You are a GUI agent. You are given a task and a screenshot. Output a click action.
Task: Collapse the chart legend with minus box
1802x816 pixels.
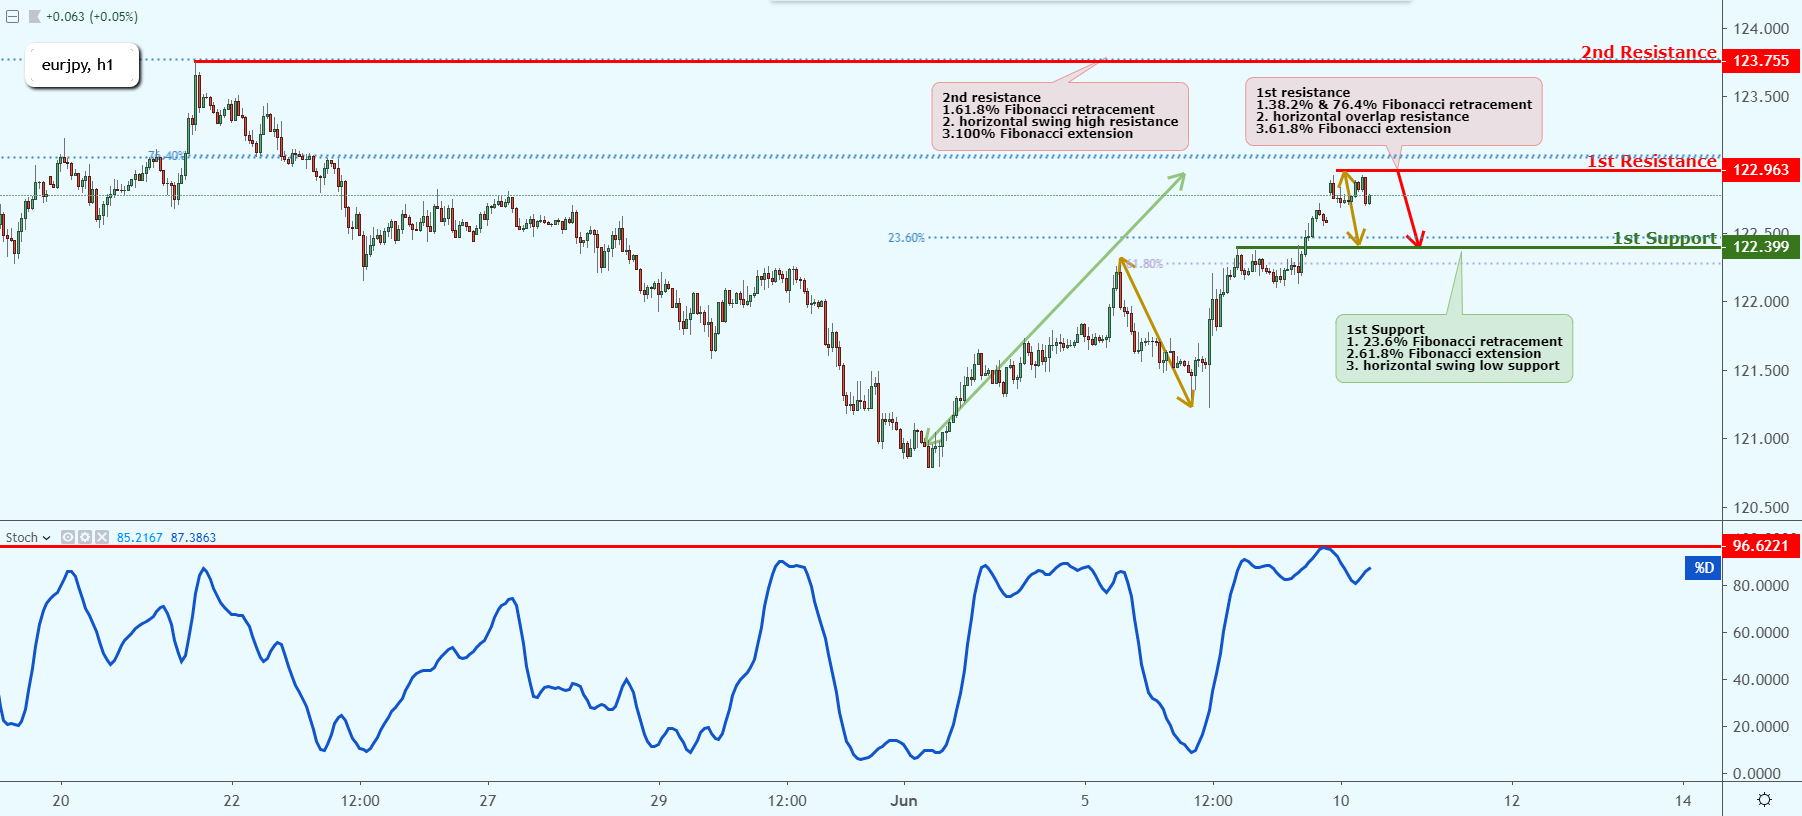tap(12, 17)
